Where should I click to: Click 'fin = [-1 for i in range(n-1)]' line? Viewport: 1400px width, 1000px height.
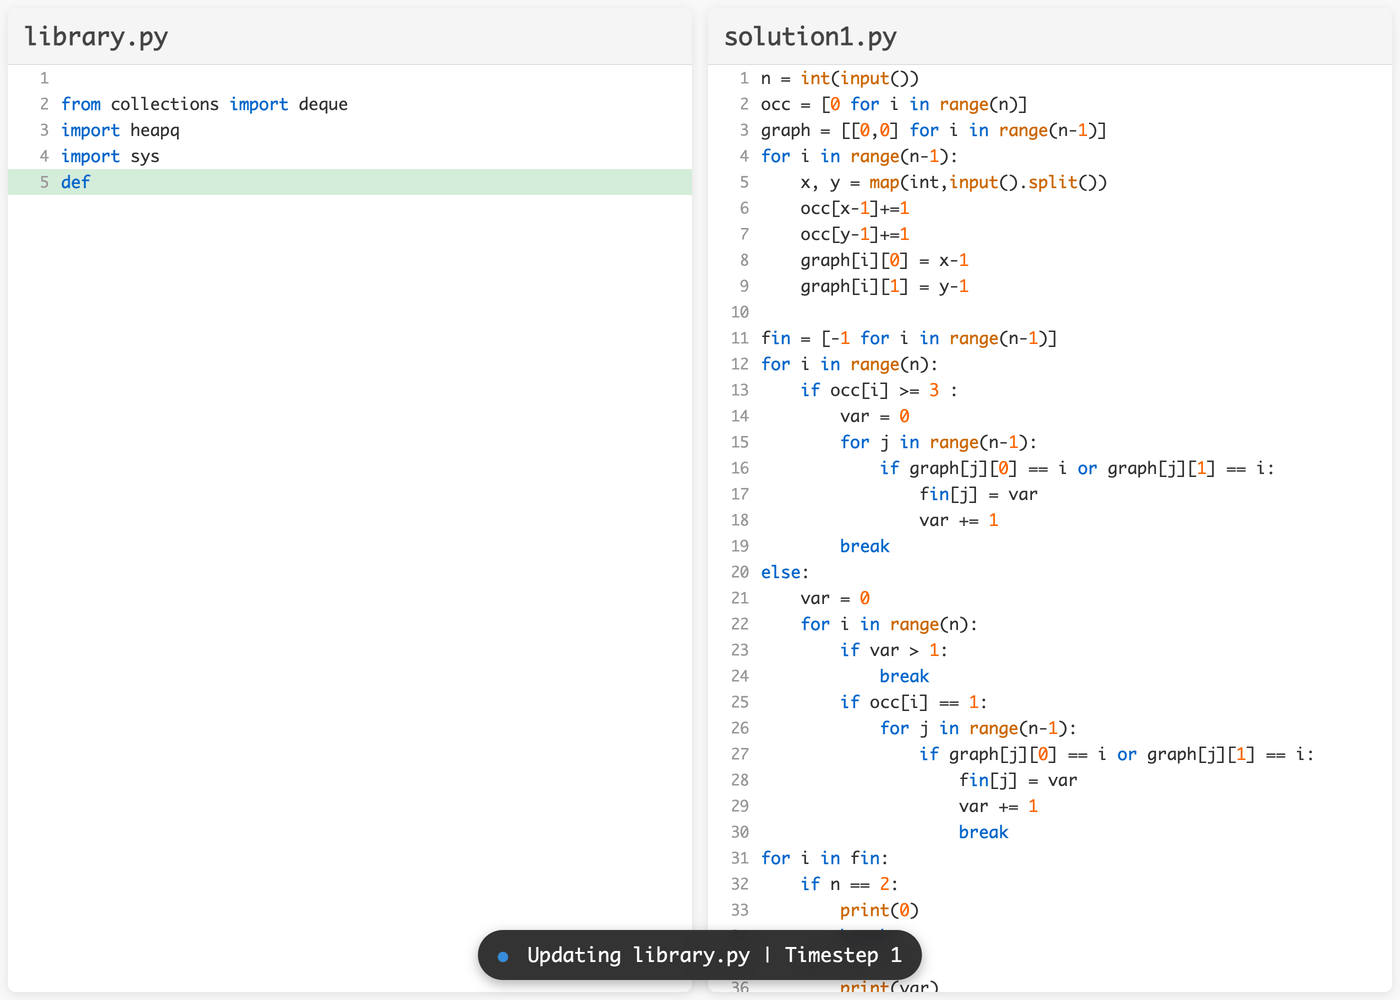click(909, 338)
